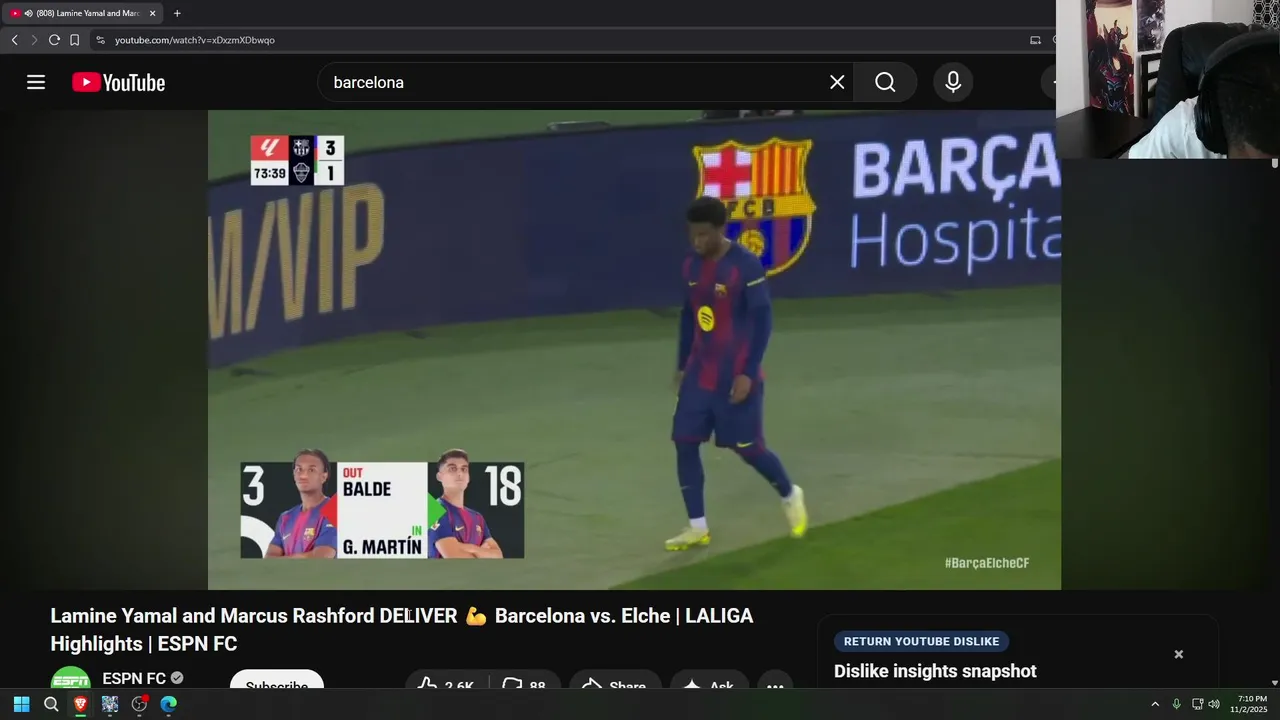Close the Lamine Yamal video tab

pyautogui.click(x=152, y=13)
